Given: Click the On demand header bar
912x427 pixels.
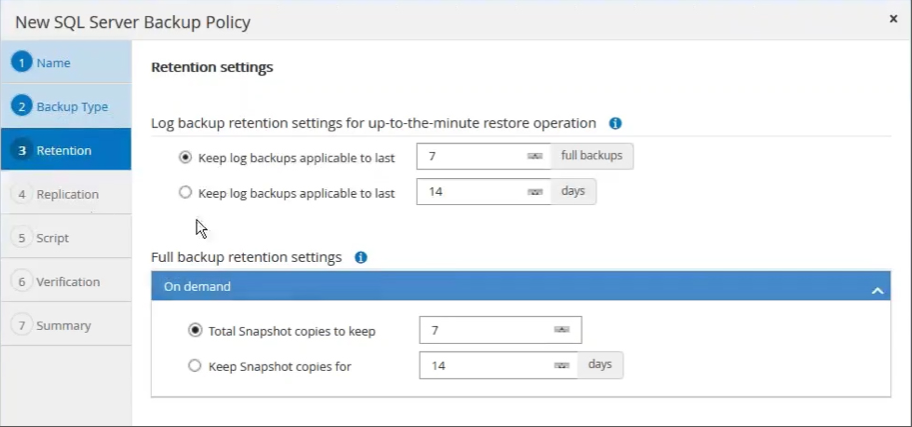Looking at the screenshot, I should pyautogui.click(x=500, y=287).
